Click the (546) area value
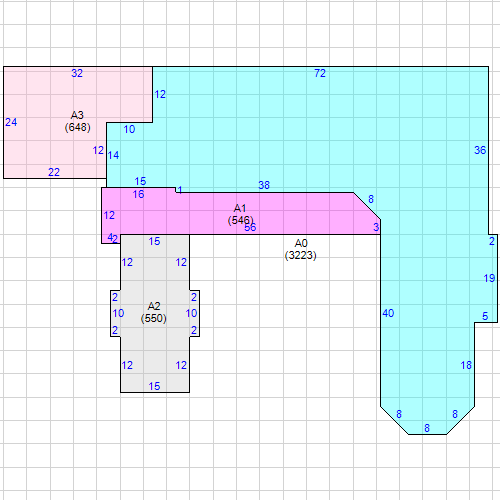This screenshot has width=500, height=500. (x=241, y=220)
